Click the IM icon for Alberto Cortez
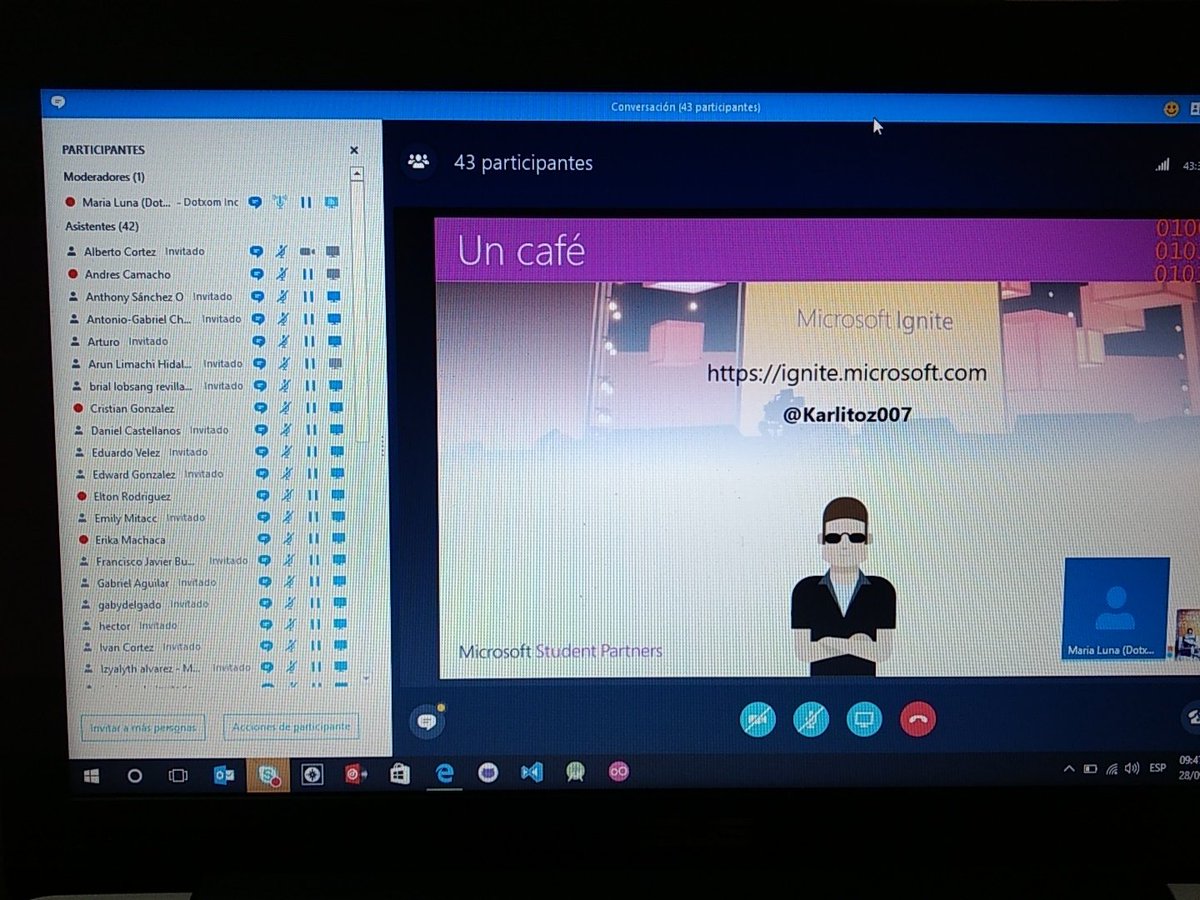The height and width of the screenshot is (900, 1200). [x=256, y=252]
